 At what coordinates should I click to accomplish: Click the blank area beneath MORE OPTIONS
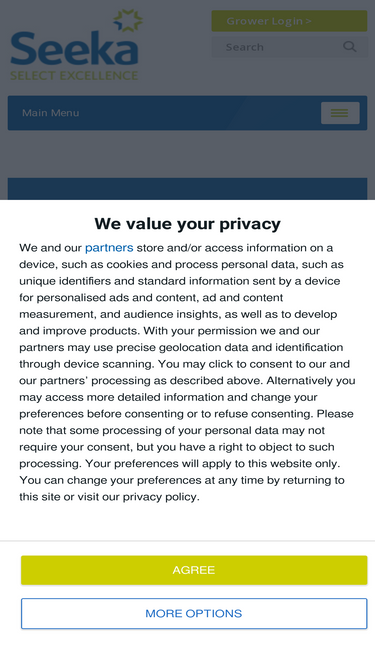pyautogui.click(x=188, y=648)
